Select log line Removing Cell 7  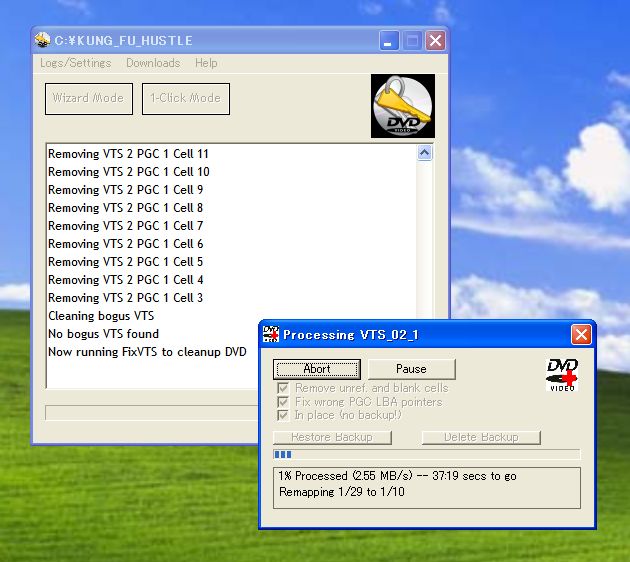click(125, 226)
